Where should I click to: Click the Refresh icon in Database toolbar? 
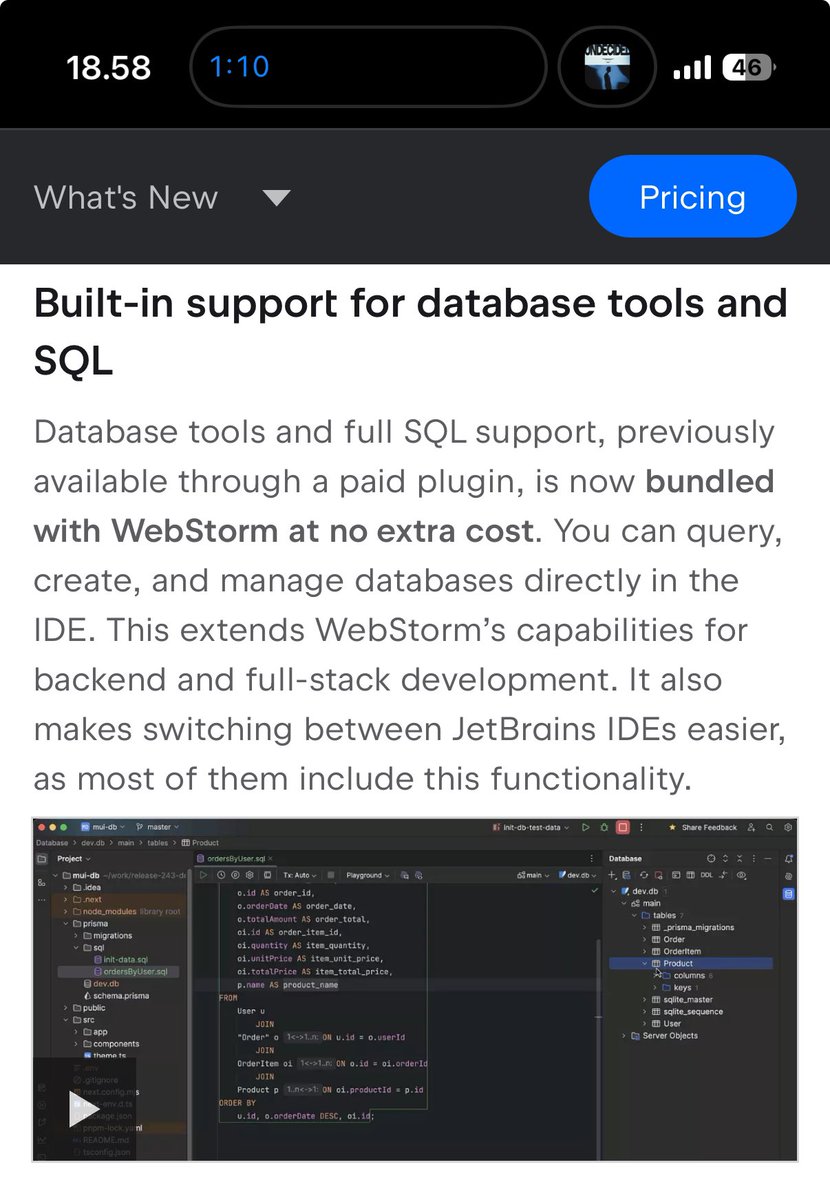(644, 875)
